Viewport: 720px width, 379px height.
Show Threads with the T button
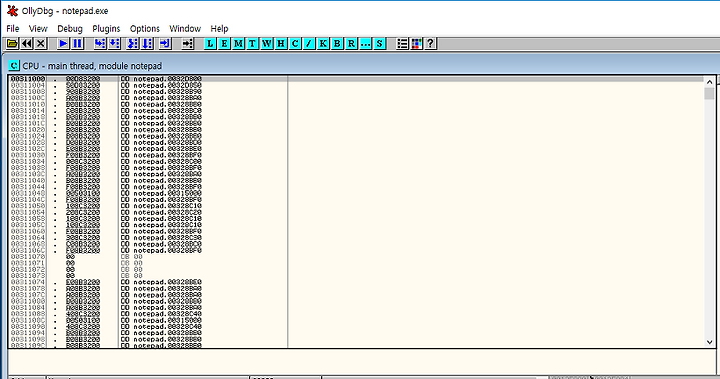point(253,44)
